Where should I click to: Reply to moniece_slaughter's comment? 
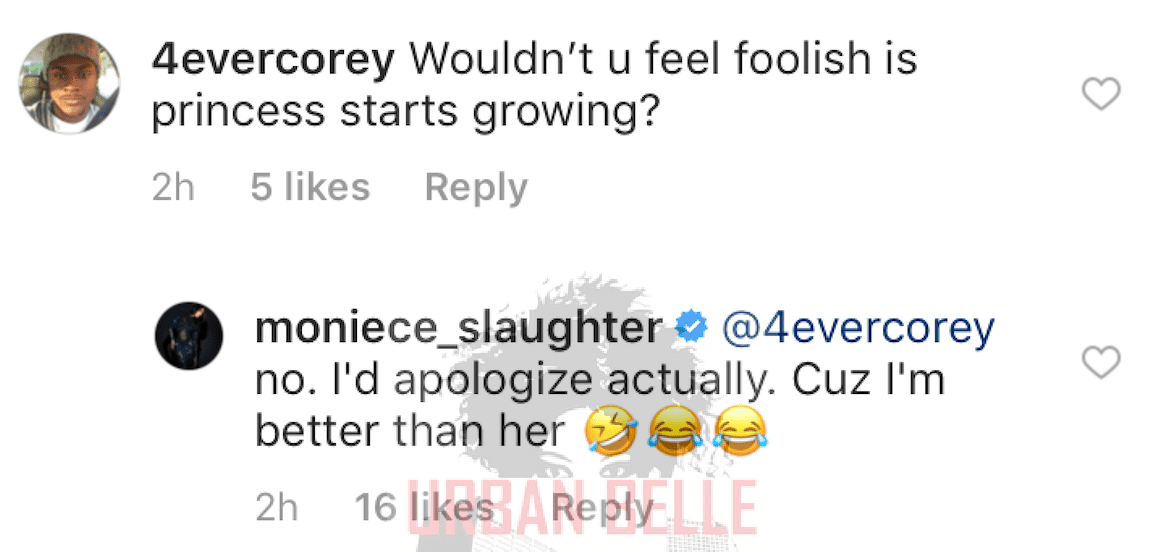[602, 508]
